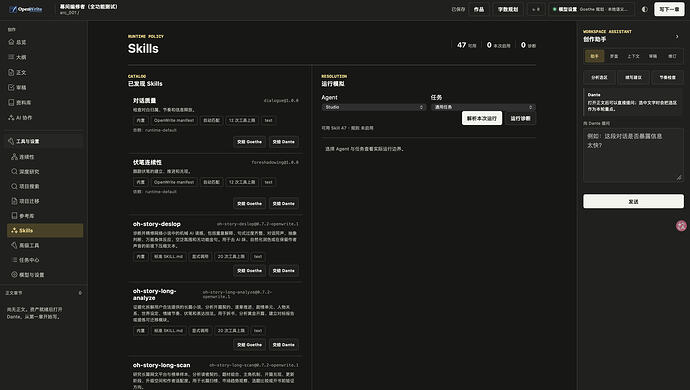Select the highlighted Skills sidebar item
Viewport: 690px width, 390px height.
pyautogui.click(x=45, y=230)
